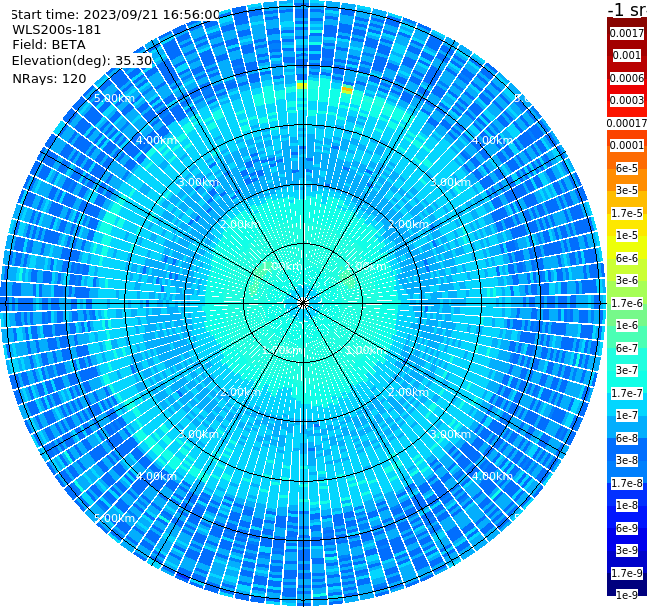The height and width of the screenshot is (607, 647).
Task: Click the 1e-6 colorbar tick label
Action: coord(627,325)
